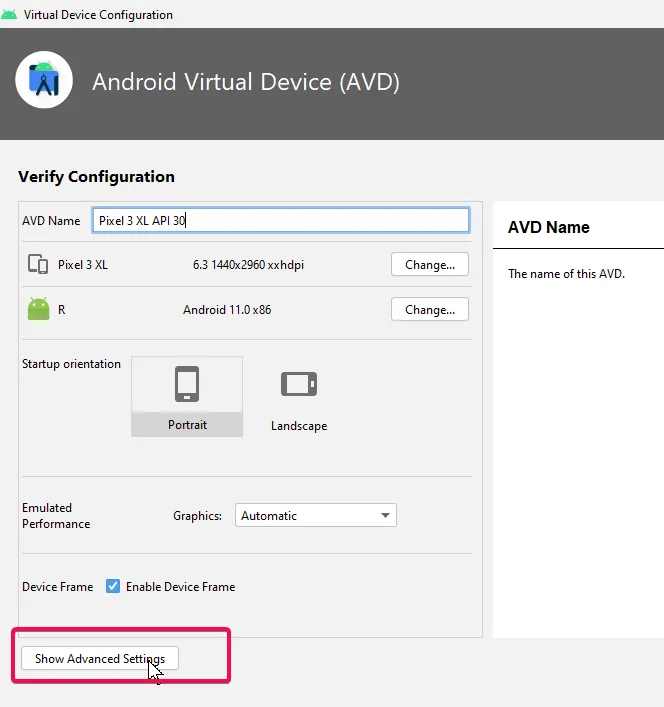
Task: Click the 'Android 11.0 x86' text
Action: click(x=227, y=310)
